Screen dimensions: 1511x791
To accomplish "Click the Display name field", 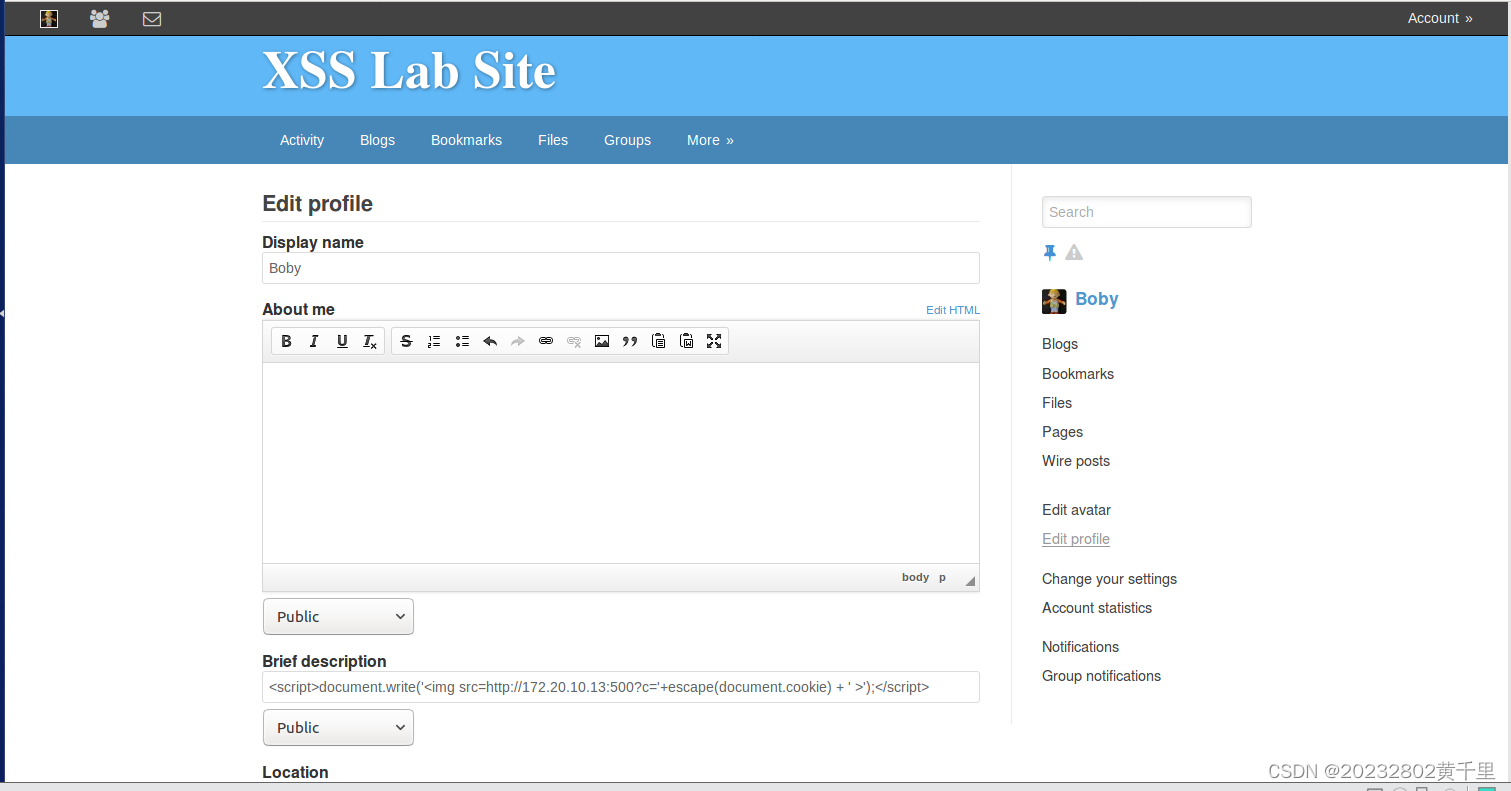I will 621,268.
